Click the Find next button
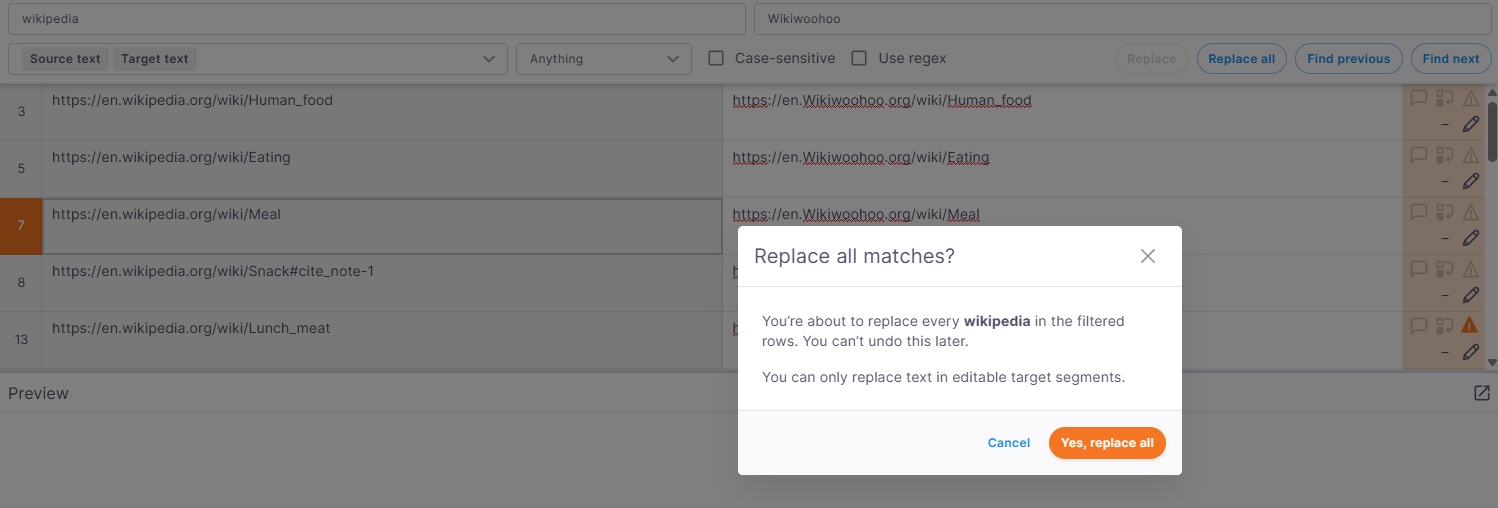Screen dimensions: 1498x508 pos(1450,59)
